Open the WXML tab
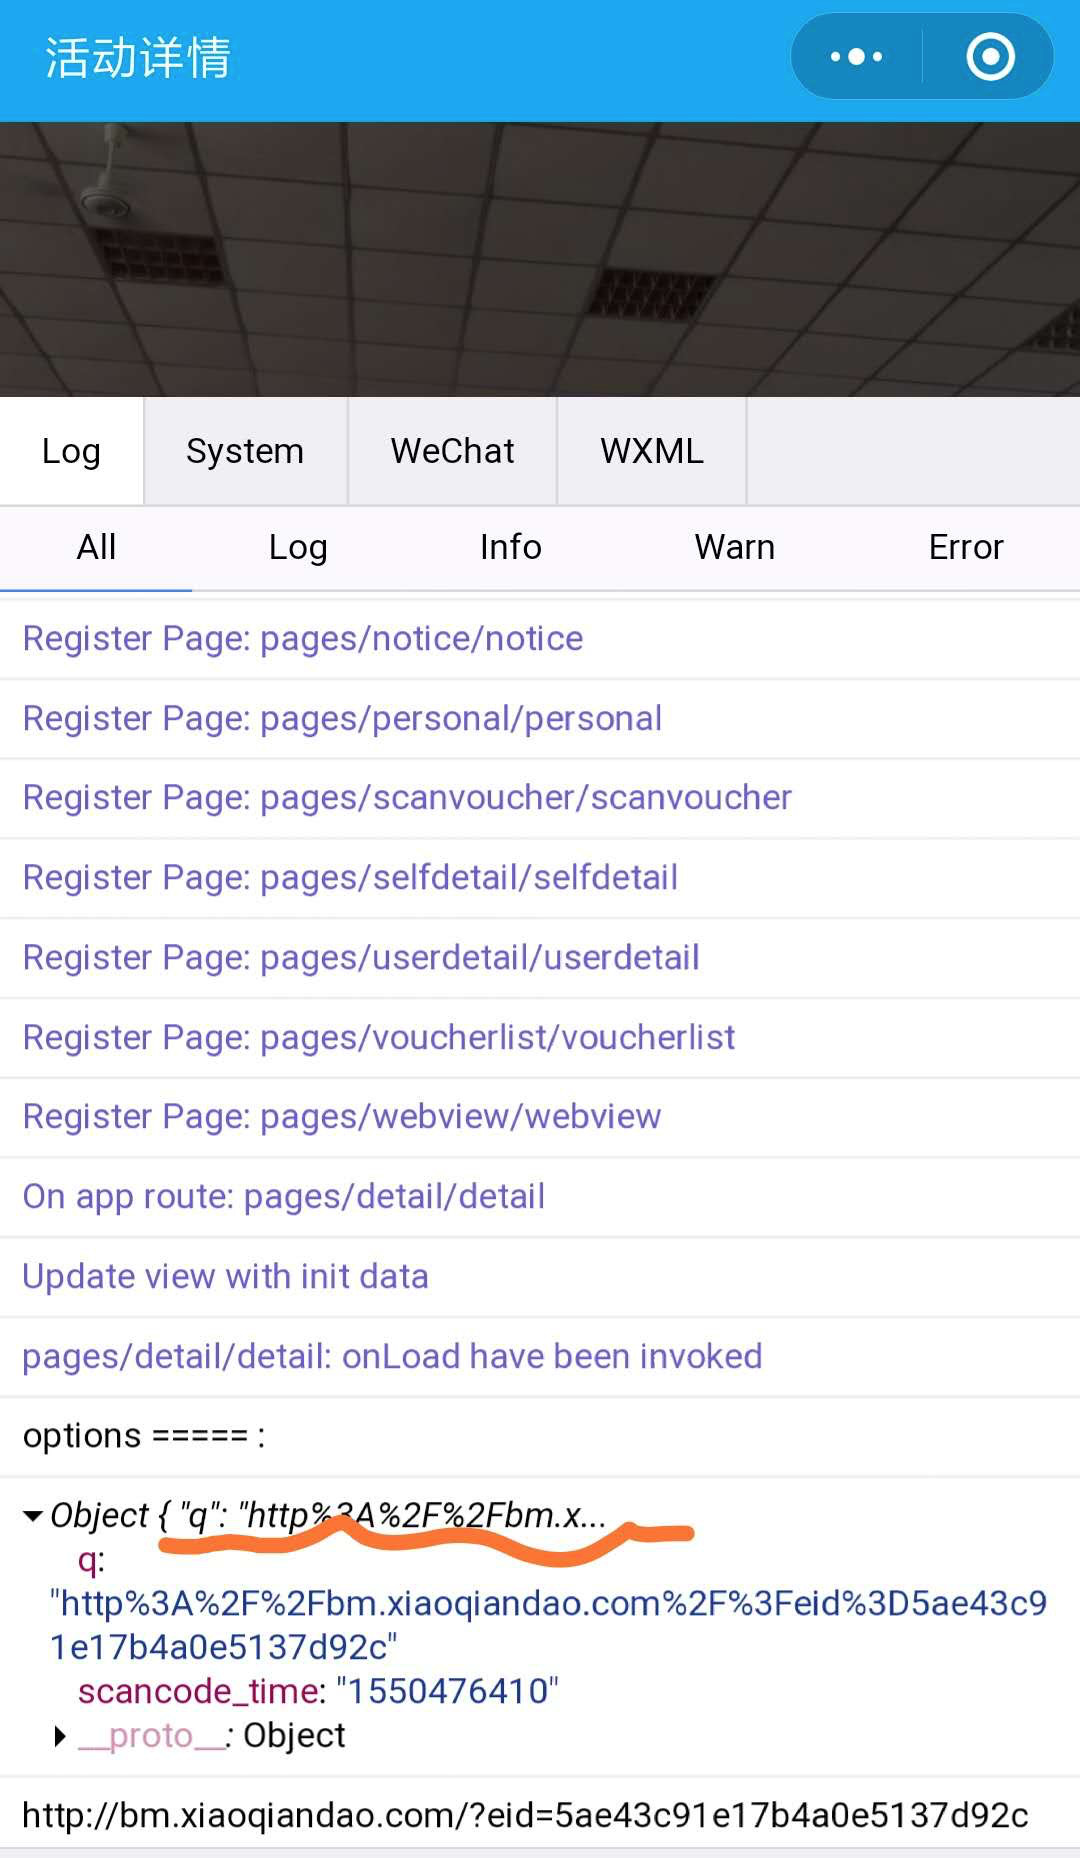The height and width of the screenshot is (1858, 1080). click(x=651, y=451)
